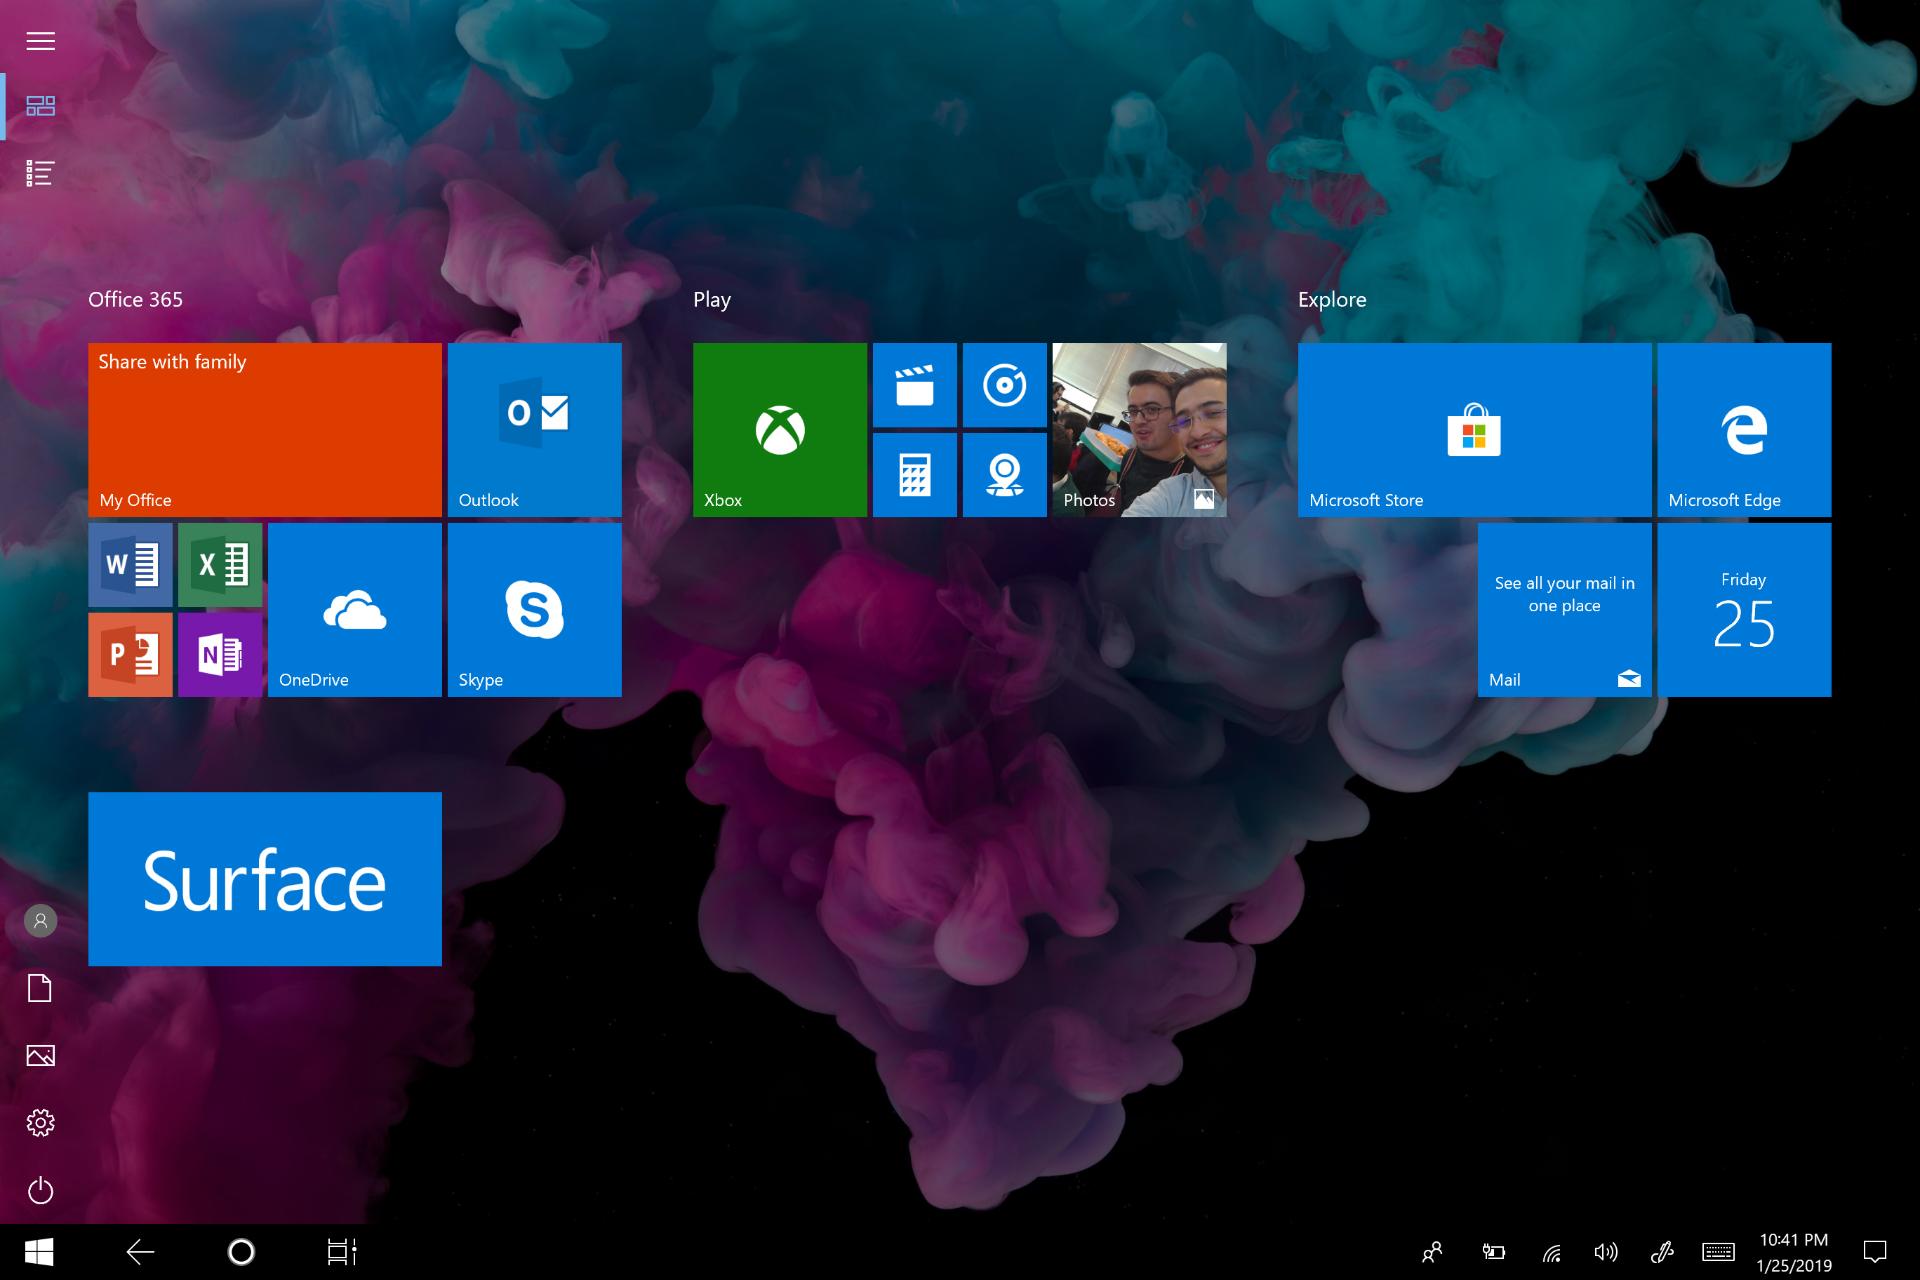Open the Surface app tile
The width and height of the screenshot is (1920, 1280).
(265, 879)
